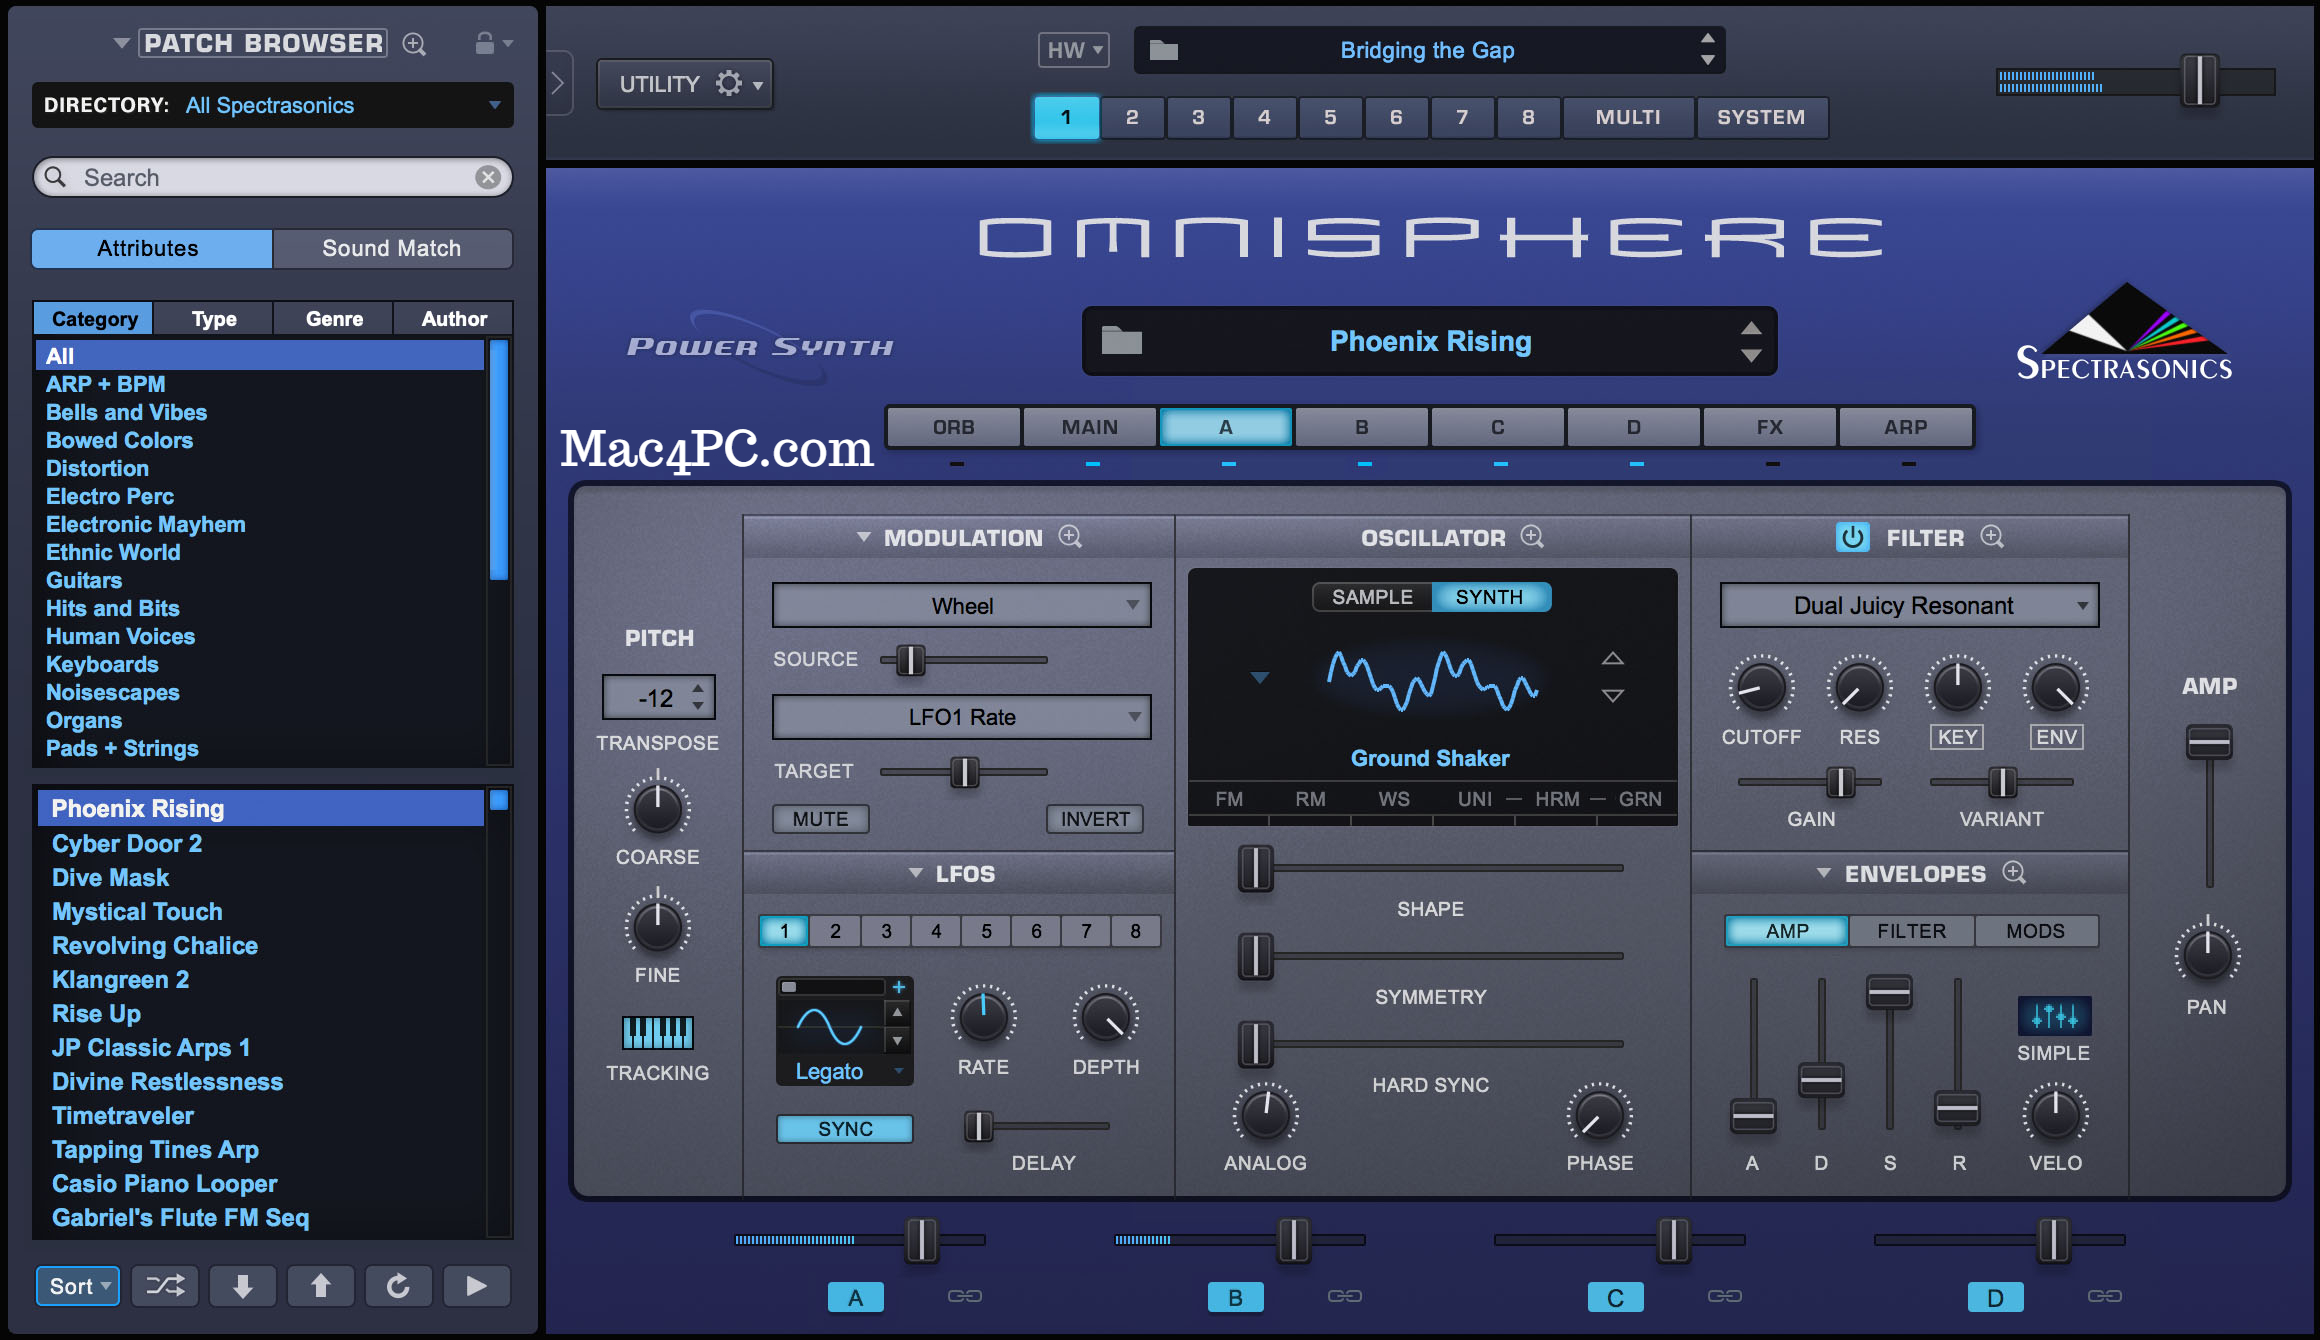Click the Patch Browser lock icon
This screenshot has width=2320, height=1340.
point(484,43)
